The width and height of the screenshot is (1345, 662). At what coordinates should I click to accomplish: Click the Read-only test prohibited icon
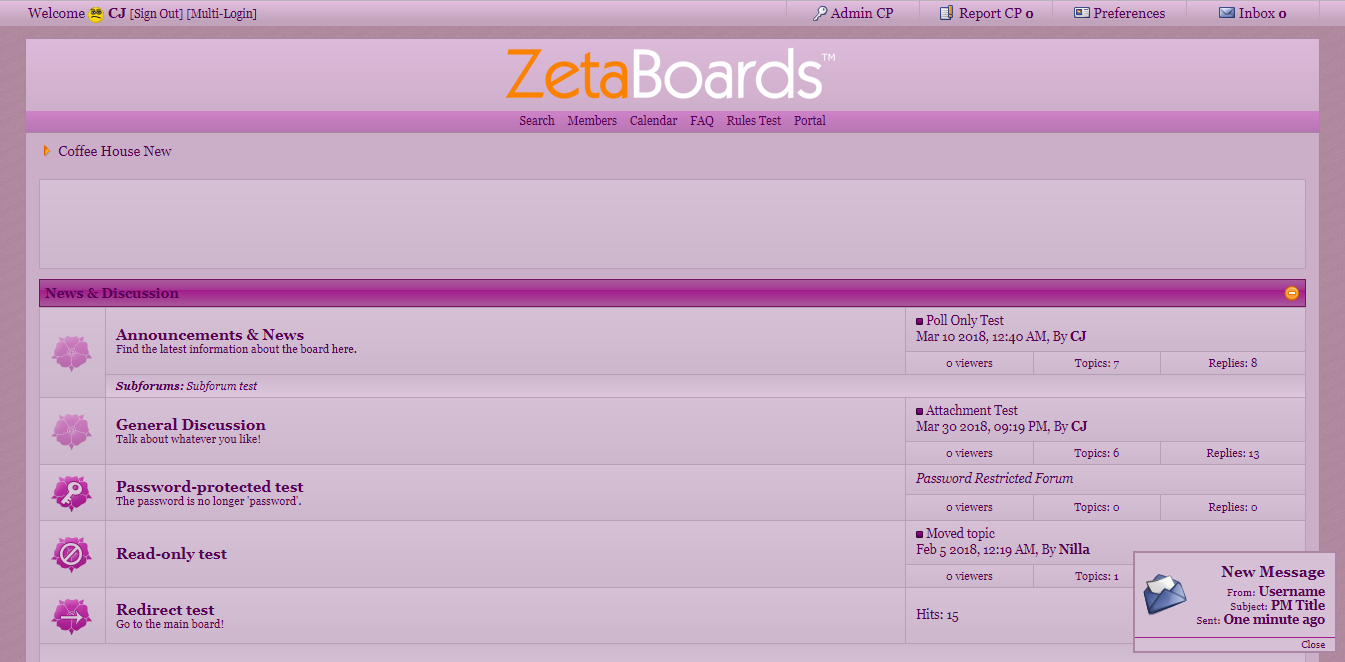coord(72,553)
